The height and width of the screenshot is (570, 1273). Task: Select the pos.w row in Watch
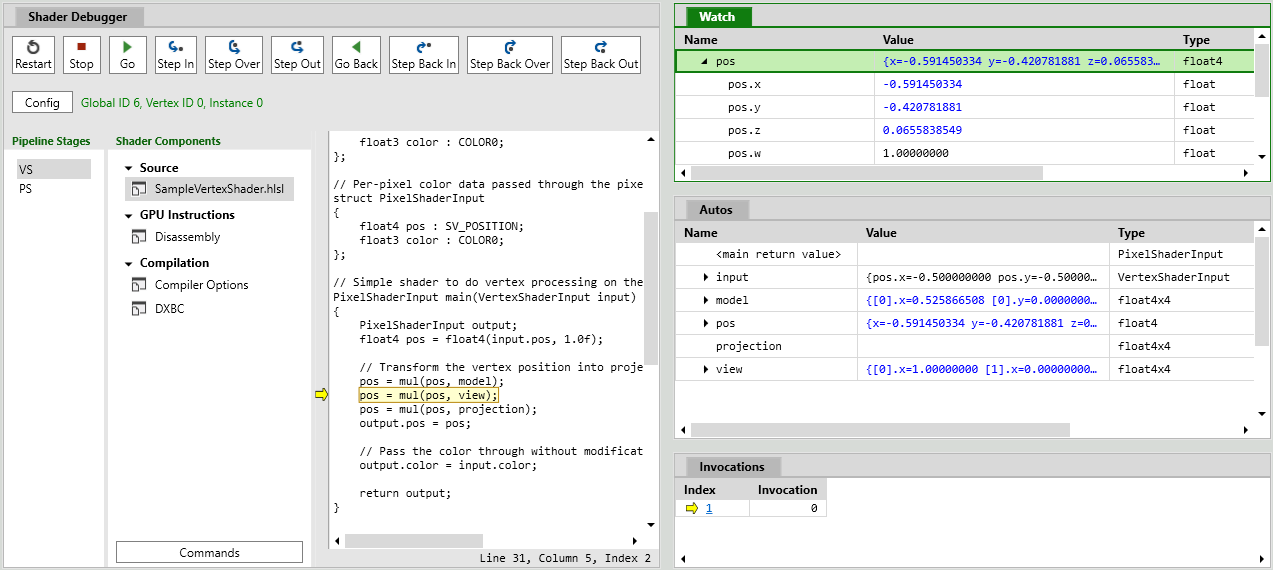click(x=964, y=153)
